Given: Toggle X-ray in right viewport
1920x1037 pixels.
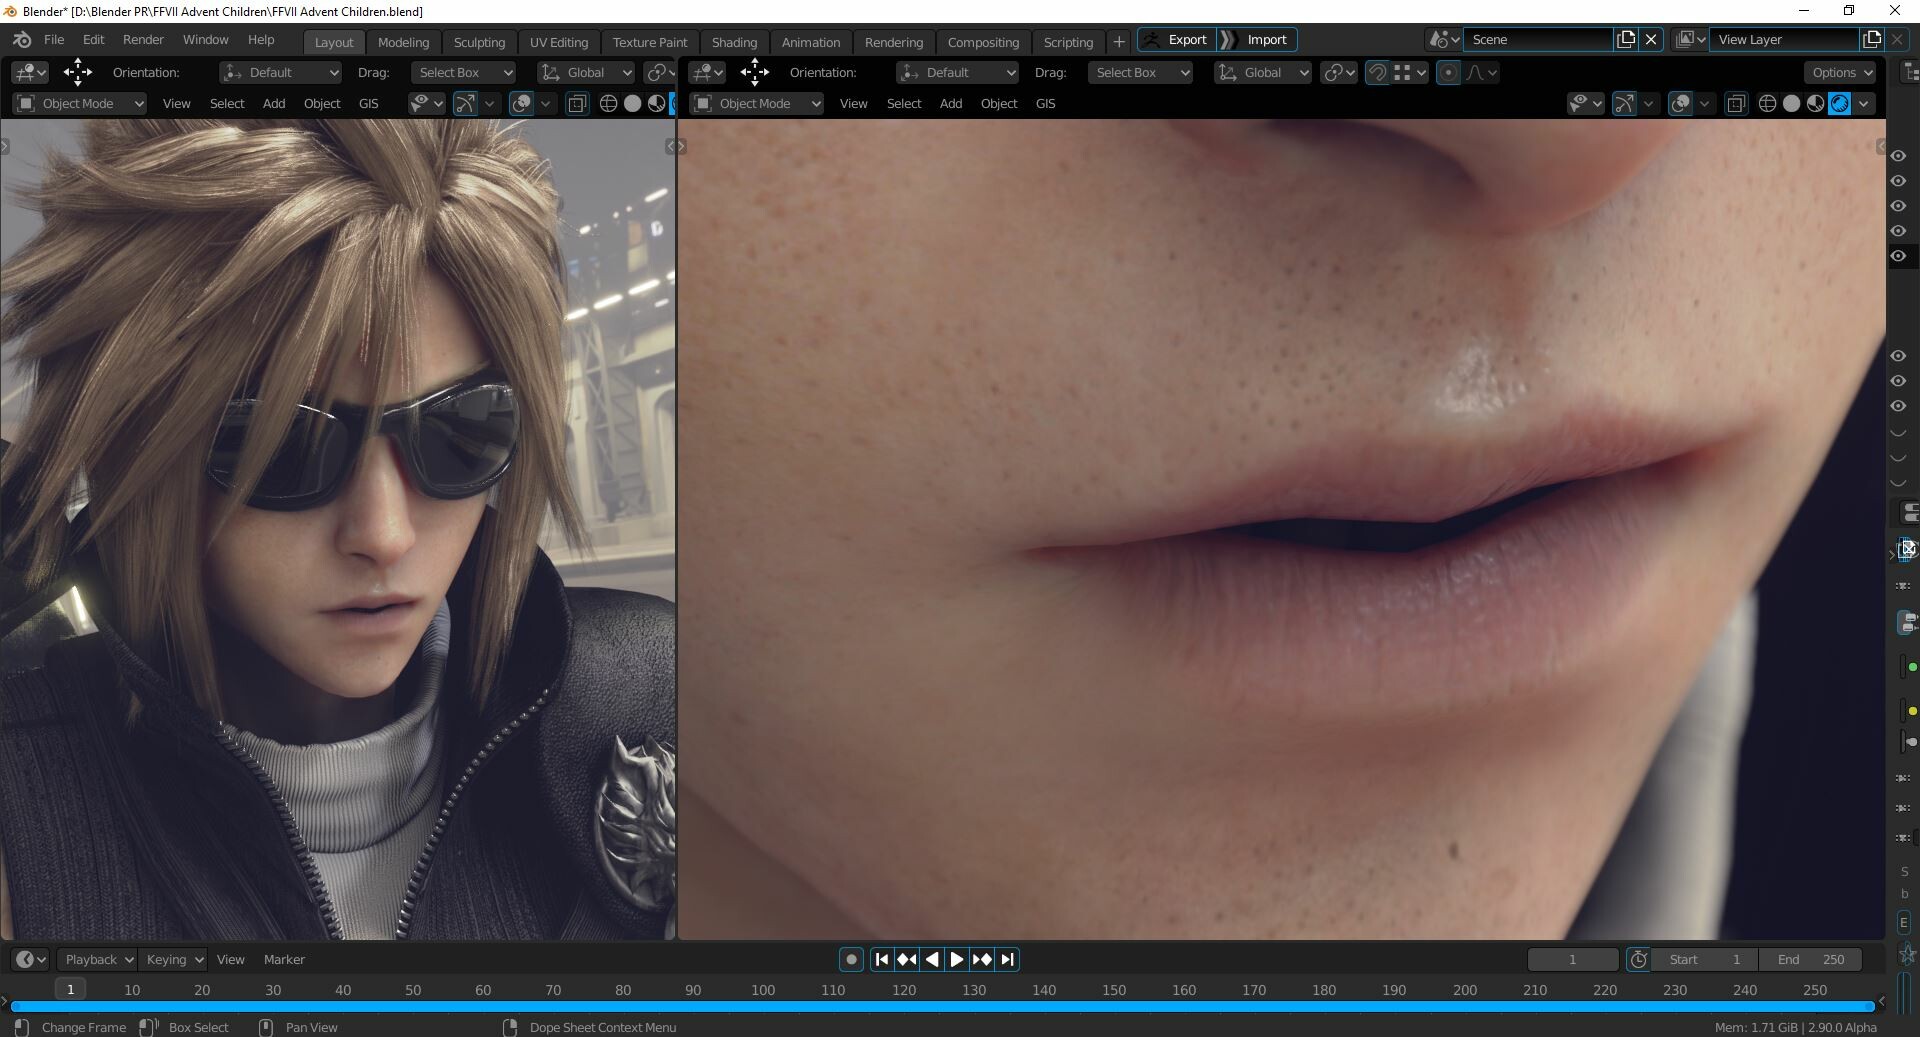Looking at the screenshot, I should (x=1736, y=103).
